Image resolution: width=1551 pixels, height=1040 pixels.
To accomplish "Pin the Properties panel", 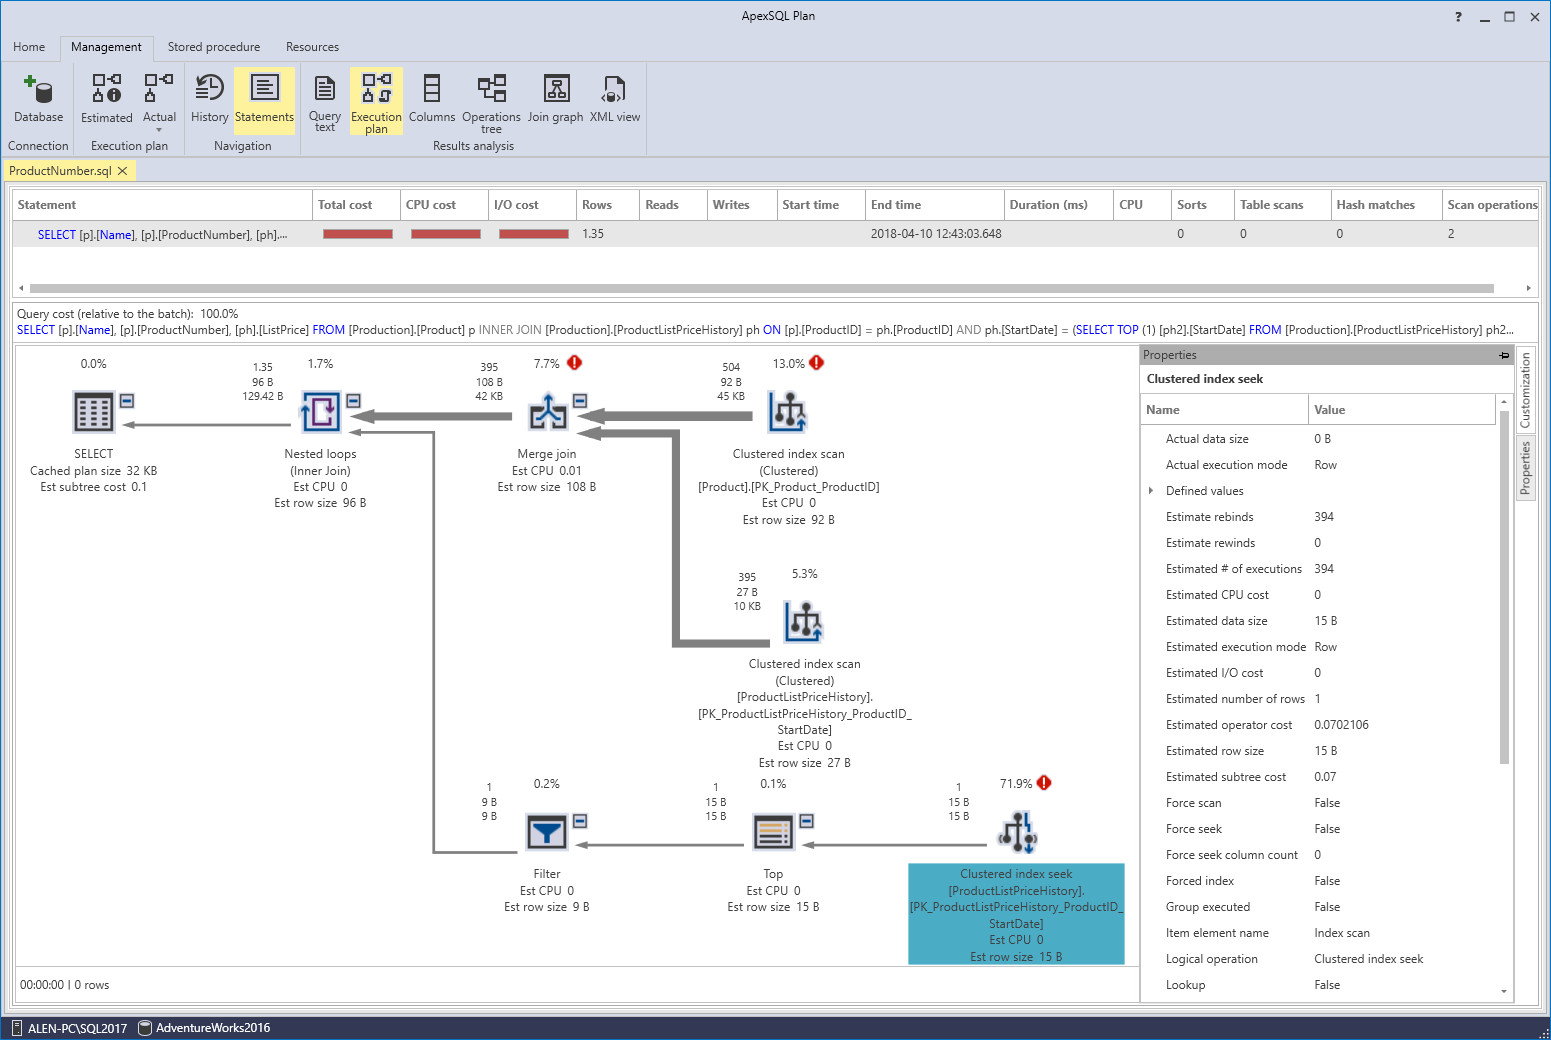I will click(1504, 355).
